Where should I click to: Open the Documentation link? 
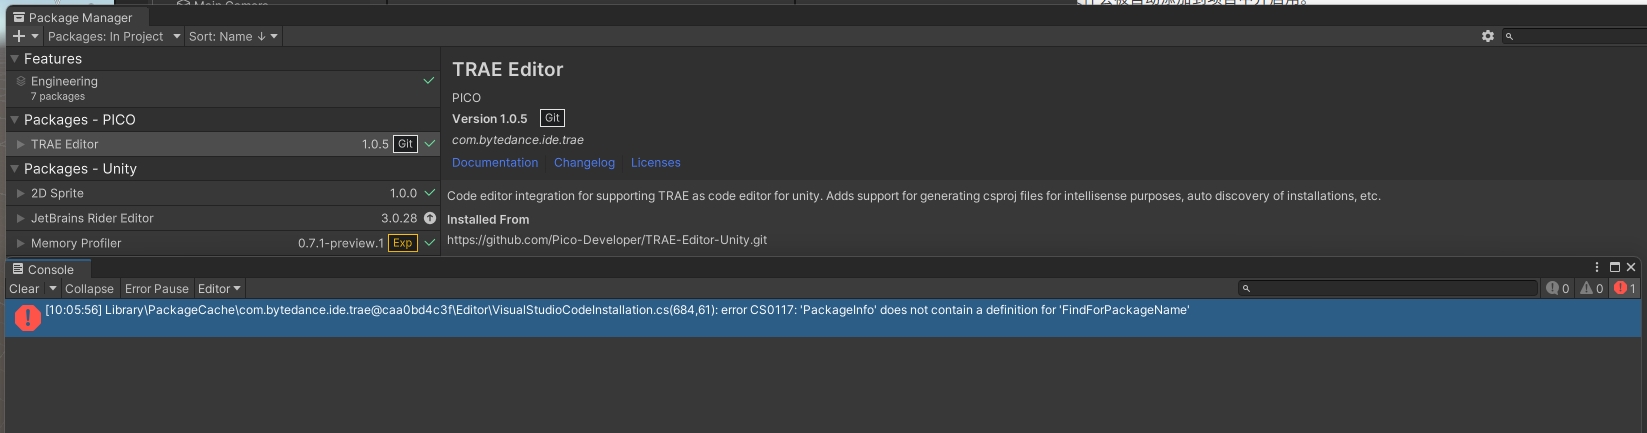coord(495,162)
